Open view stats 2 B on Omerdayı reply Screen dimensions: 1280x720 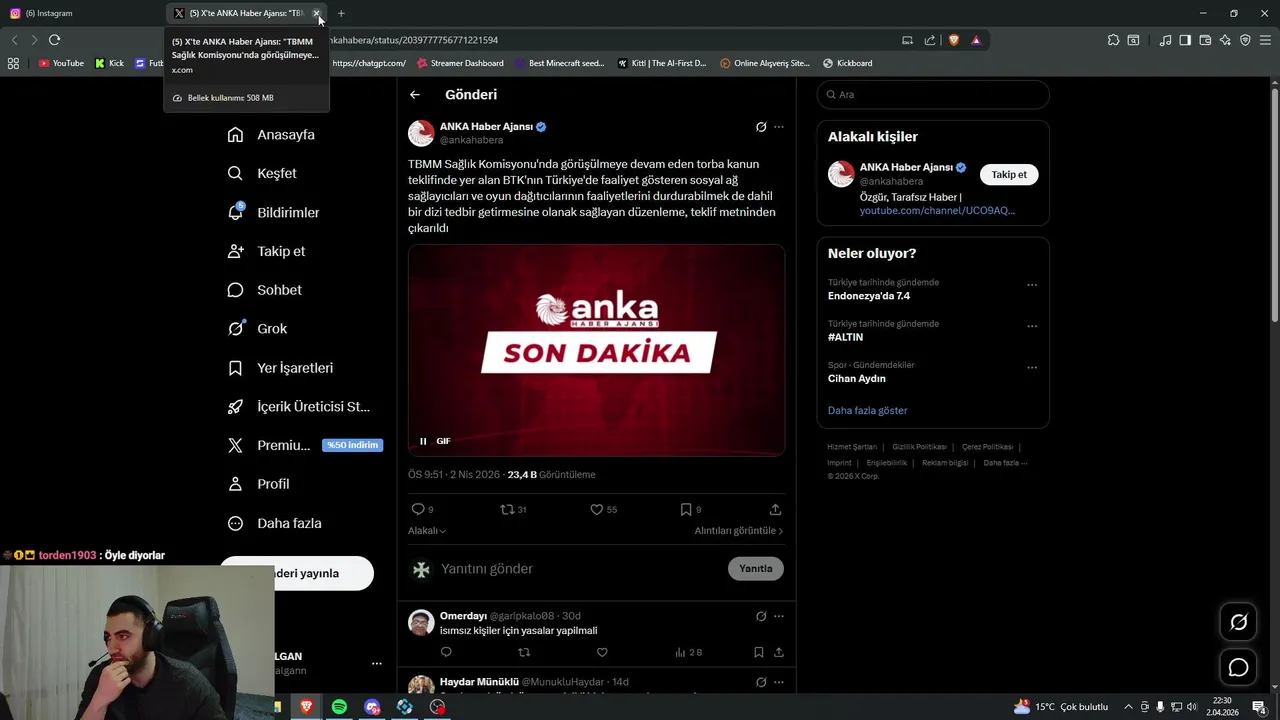coord(688,652)
